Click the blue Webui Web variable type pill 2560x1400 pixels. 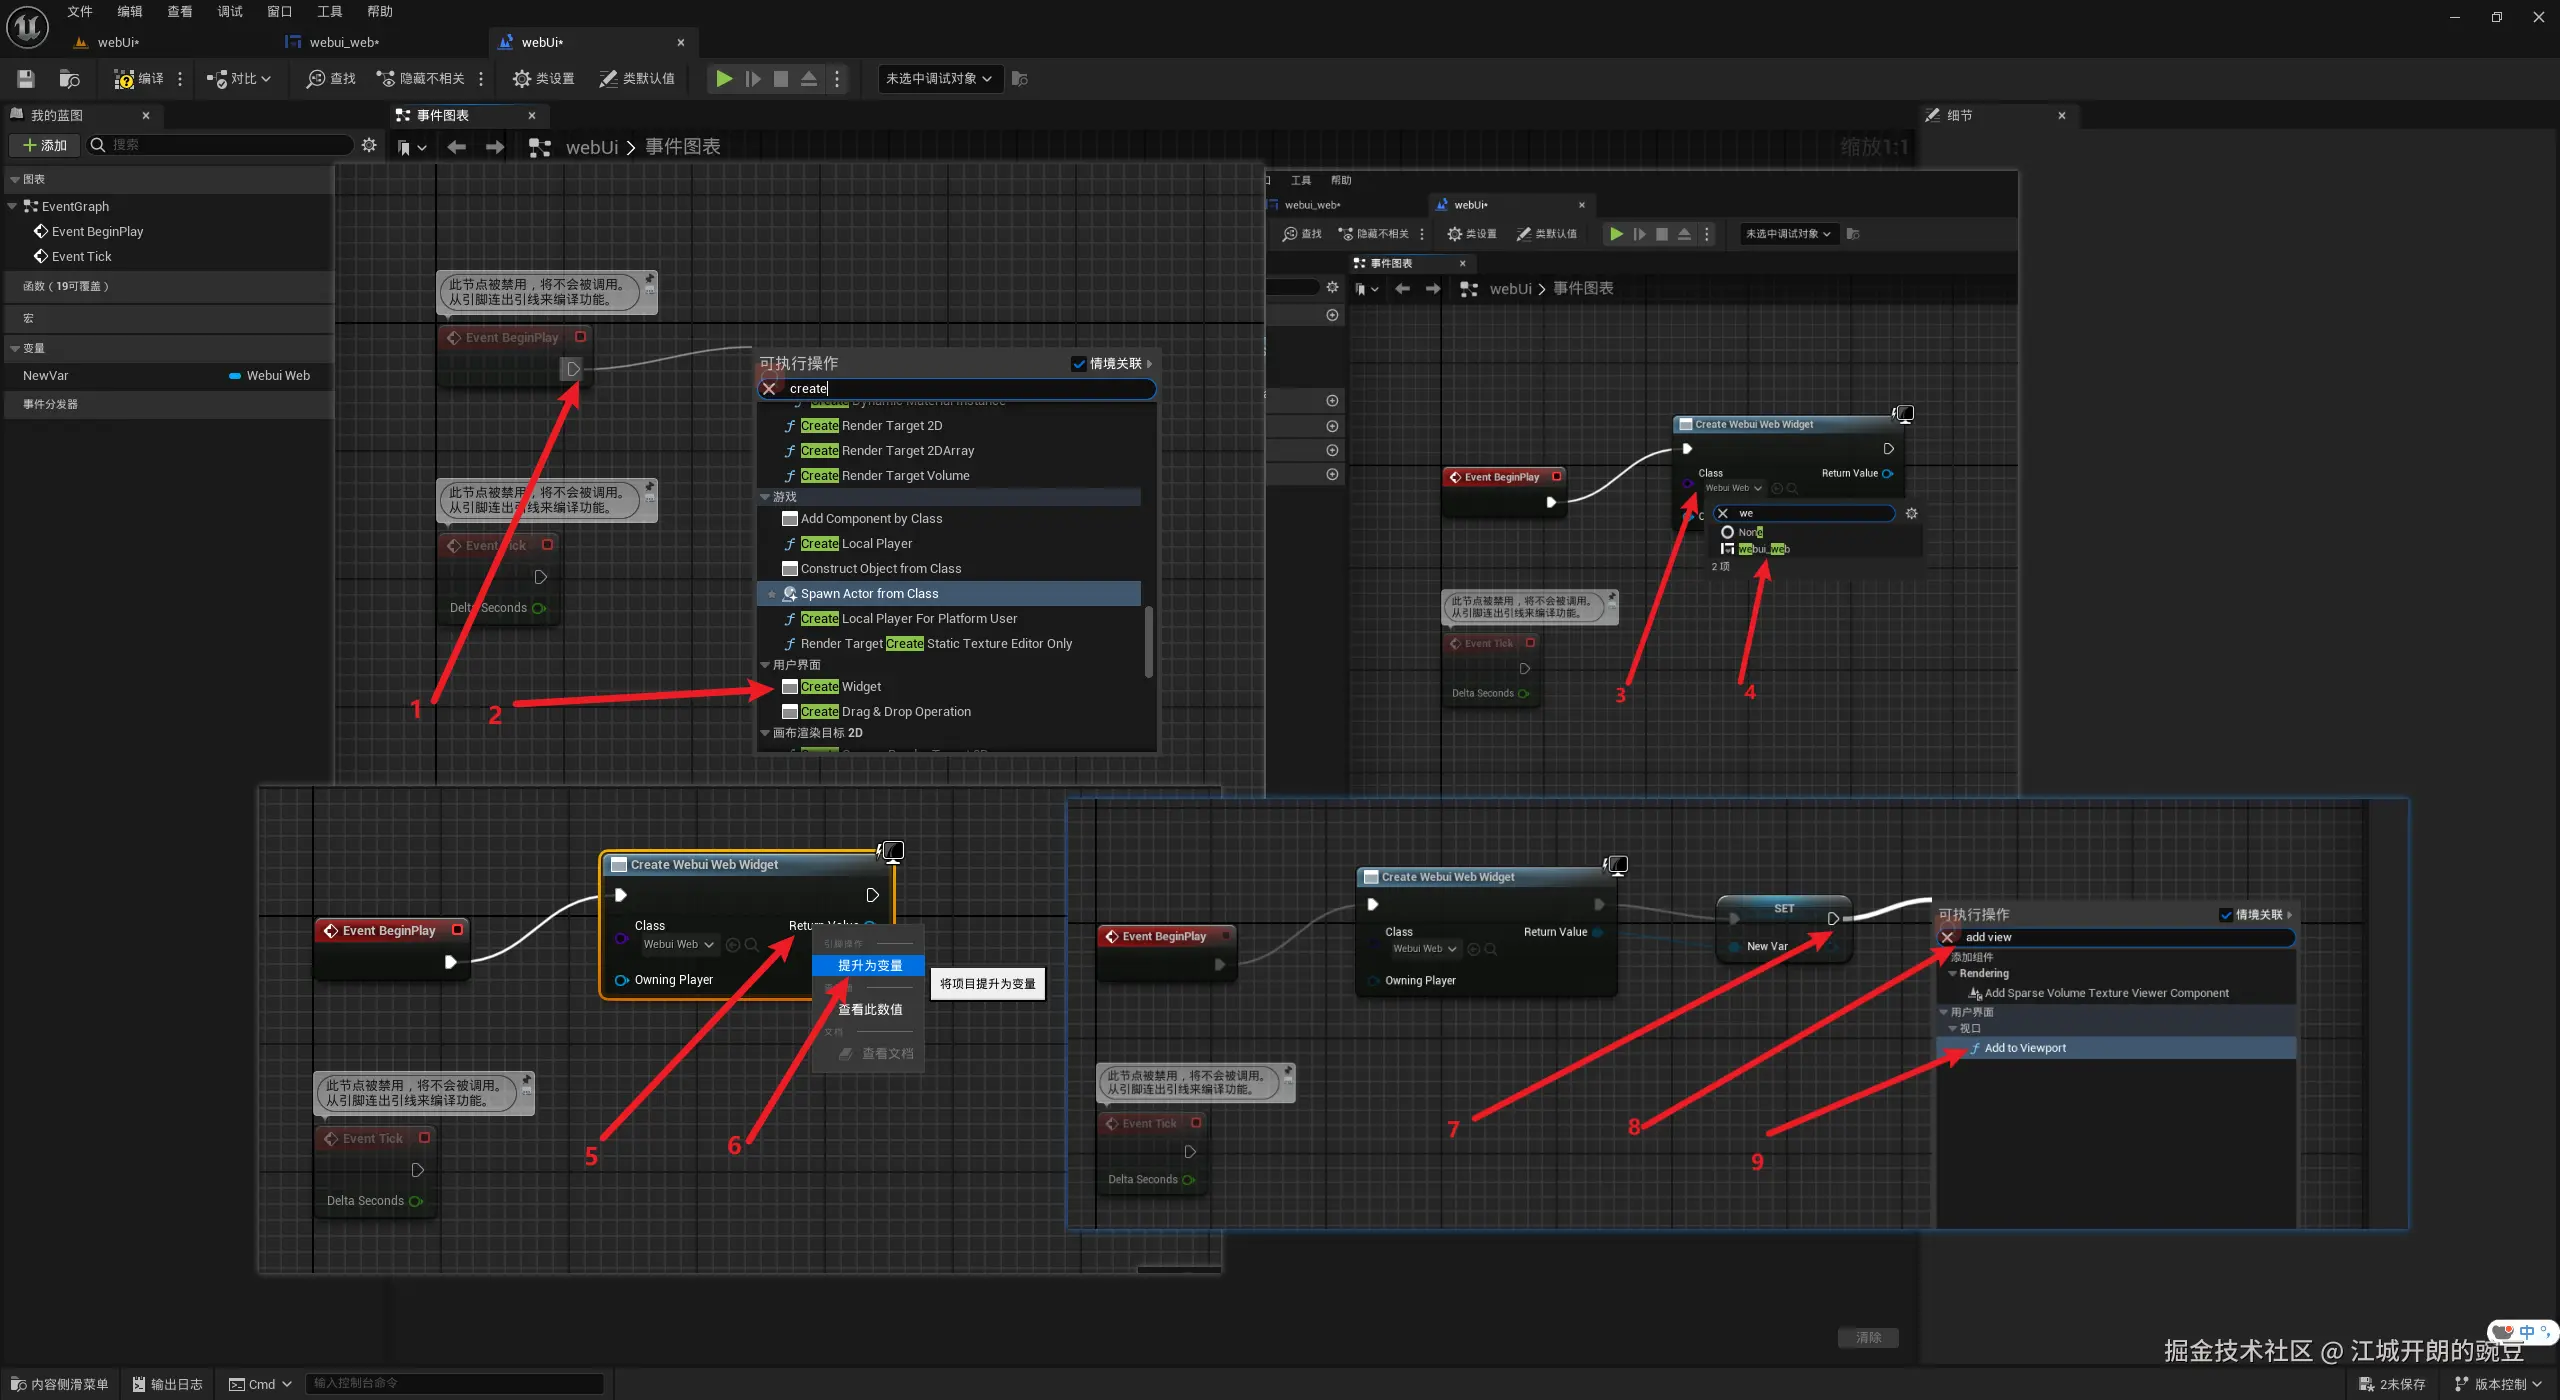tap(235, 376)
